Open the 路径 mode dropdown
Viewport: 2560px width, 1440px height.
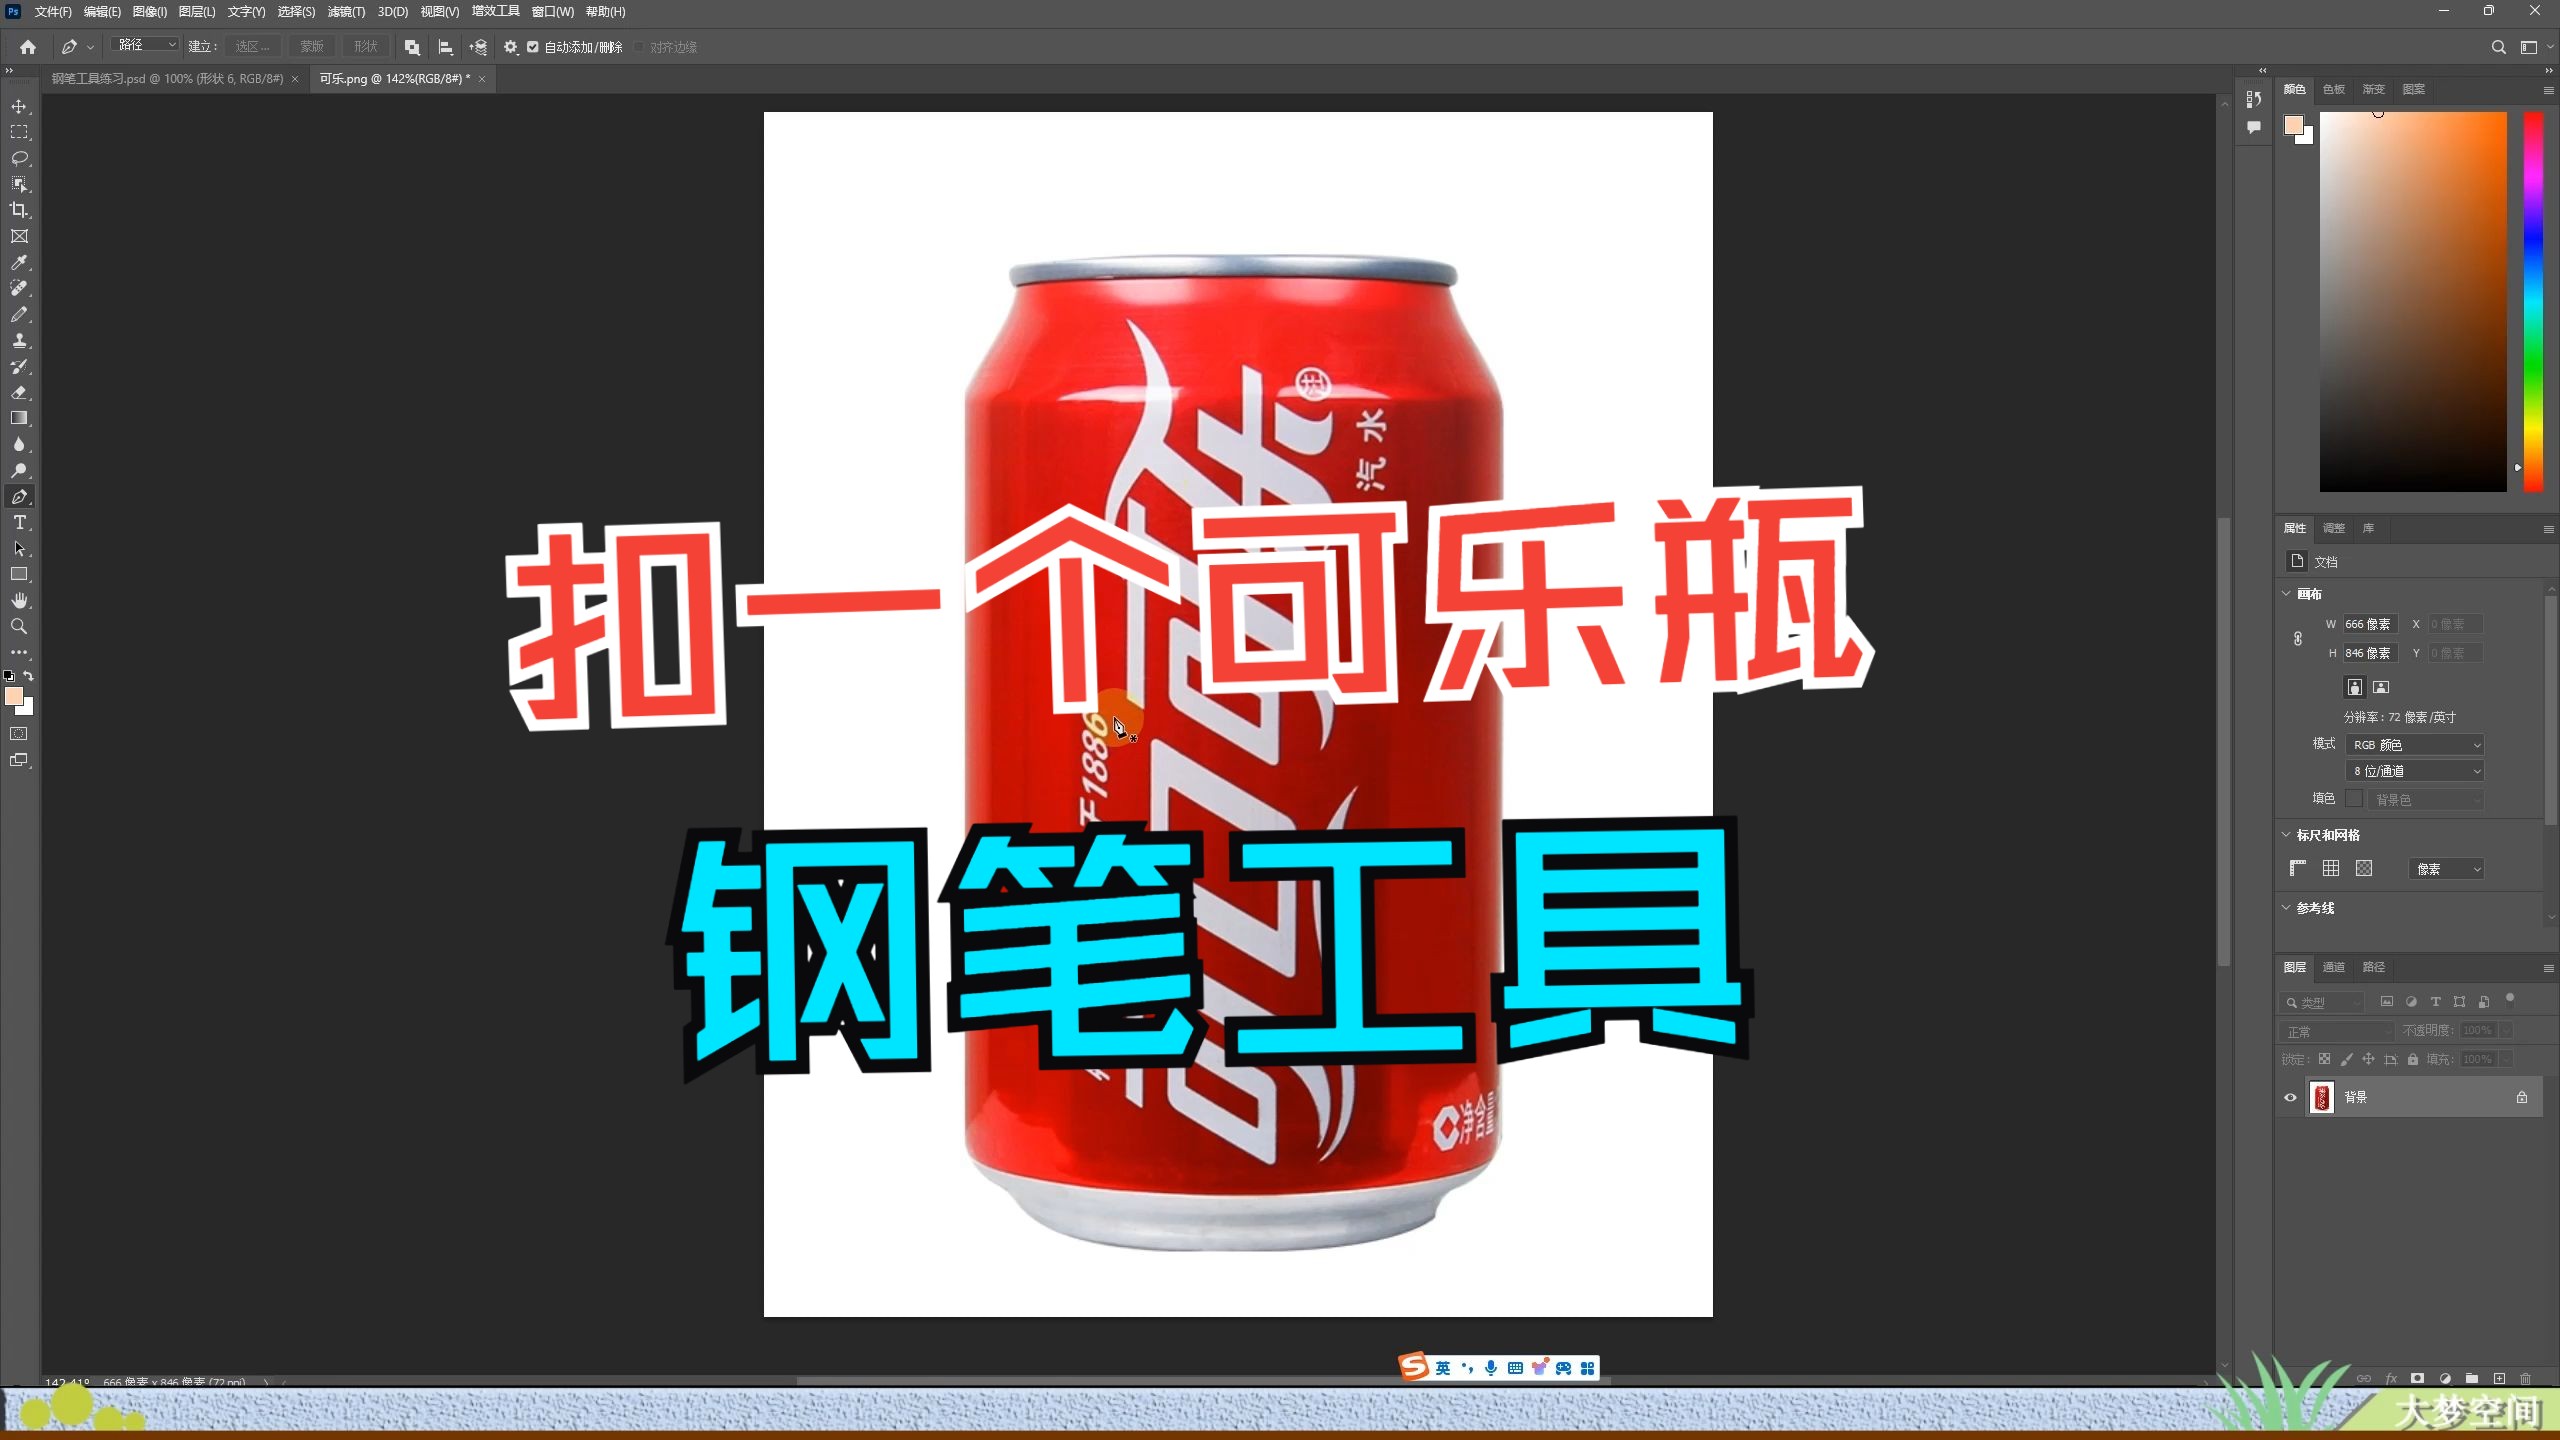[x=146, y=45]
